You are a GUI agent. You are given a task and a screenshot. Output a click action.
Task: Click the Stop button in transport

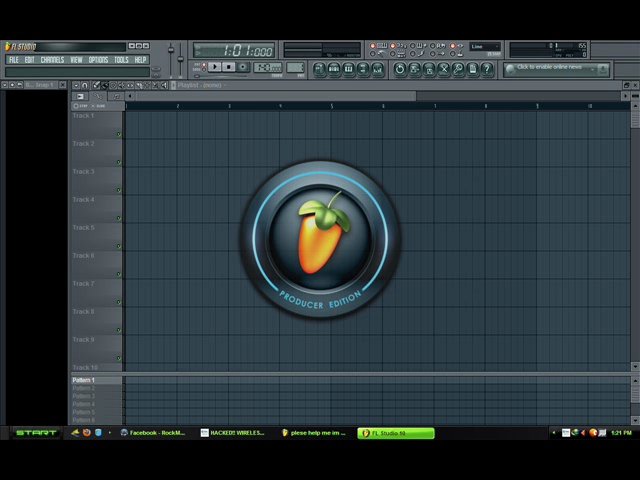click(x=229, y=67)
